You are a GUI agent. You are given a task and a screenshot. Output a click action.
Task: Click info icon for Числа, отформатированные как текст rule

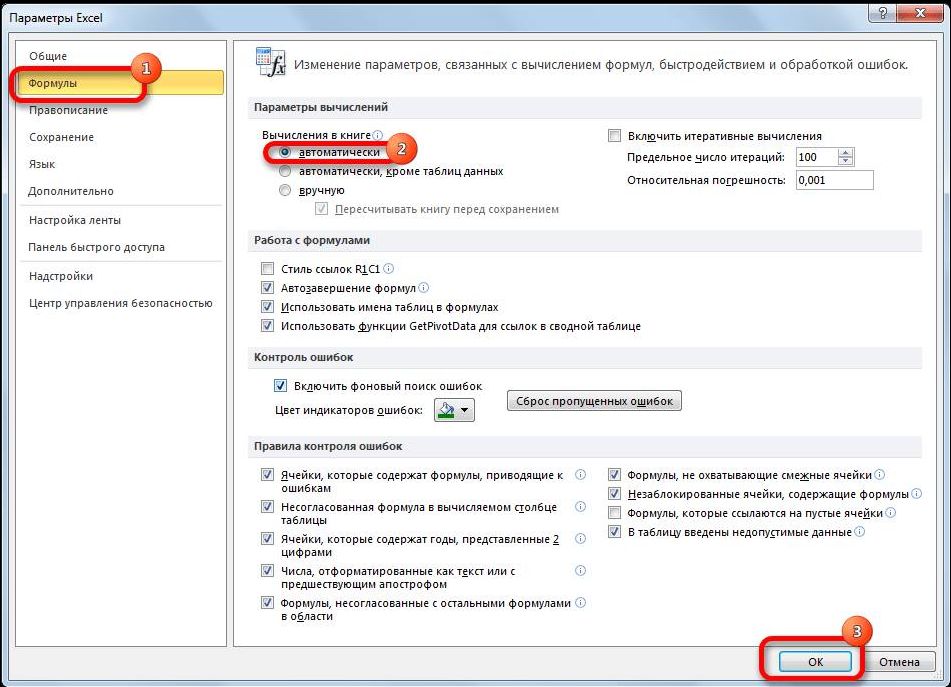pyautogui.click(x=580, y=570)
